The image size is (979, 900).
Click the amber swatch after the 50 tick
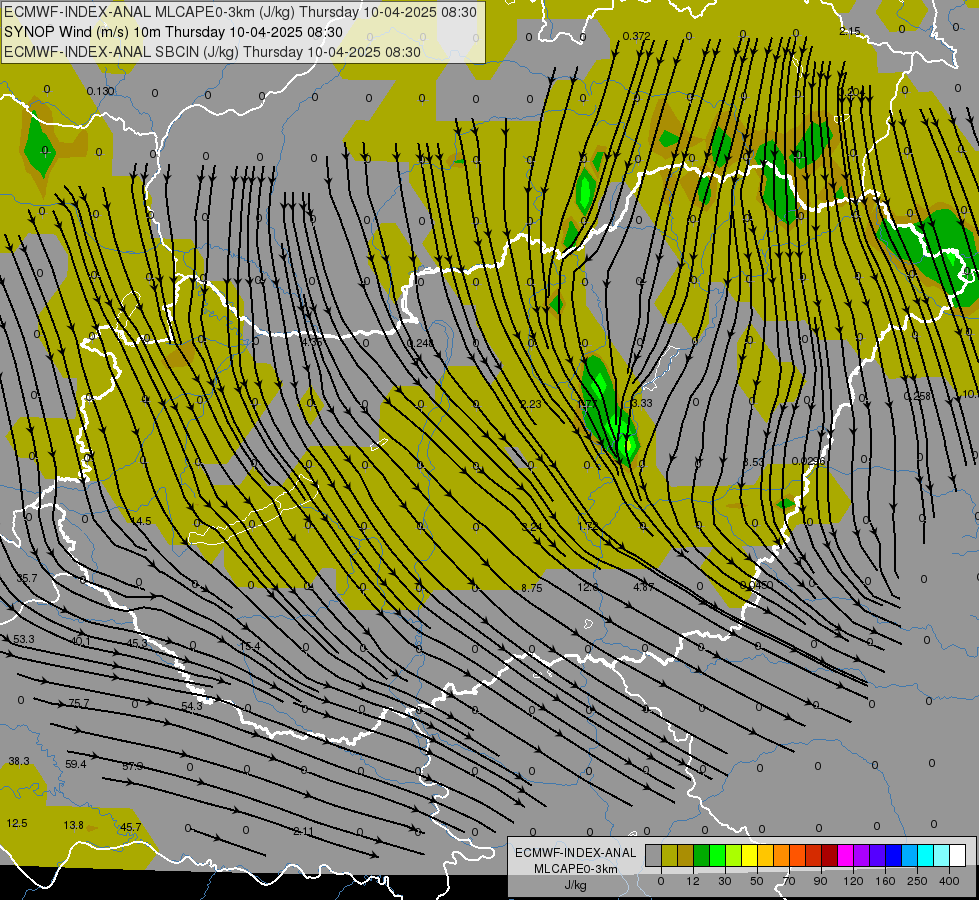765,855
